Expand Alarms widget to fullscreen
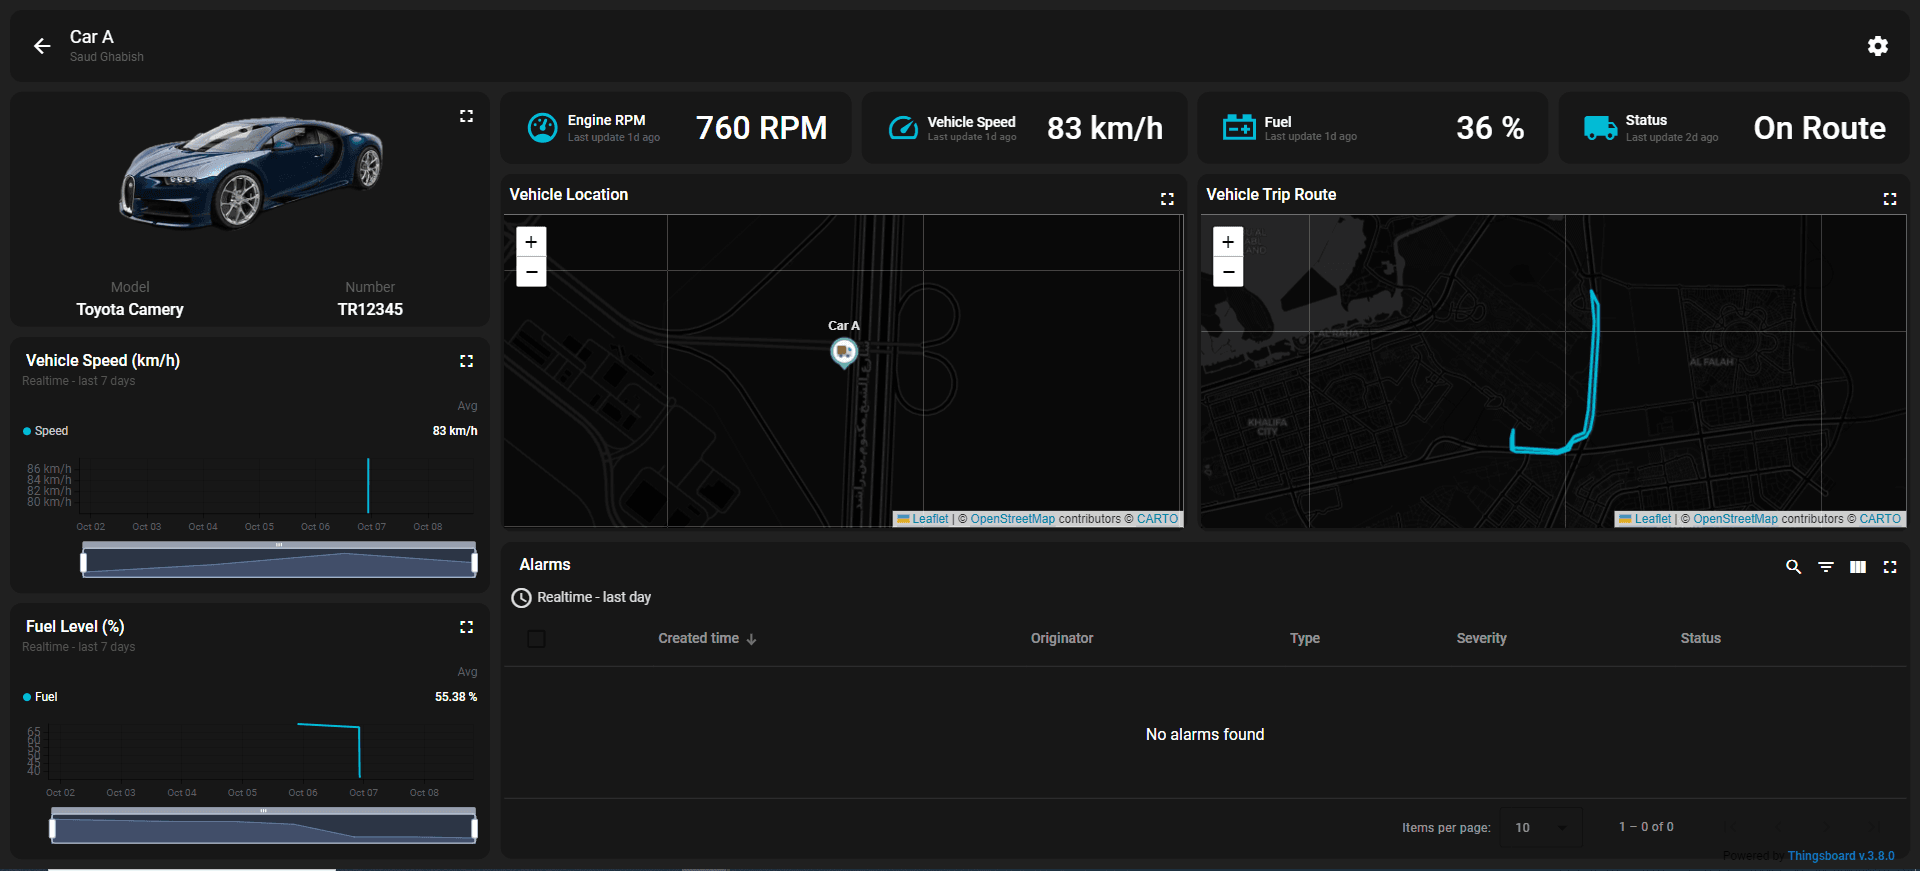Image resolution: width=1920 pixels, height=871 pixels. pyautogui.click(x=1890, y=567)
